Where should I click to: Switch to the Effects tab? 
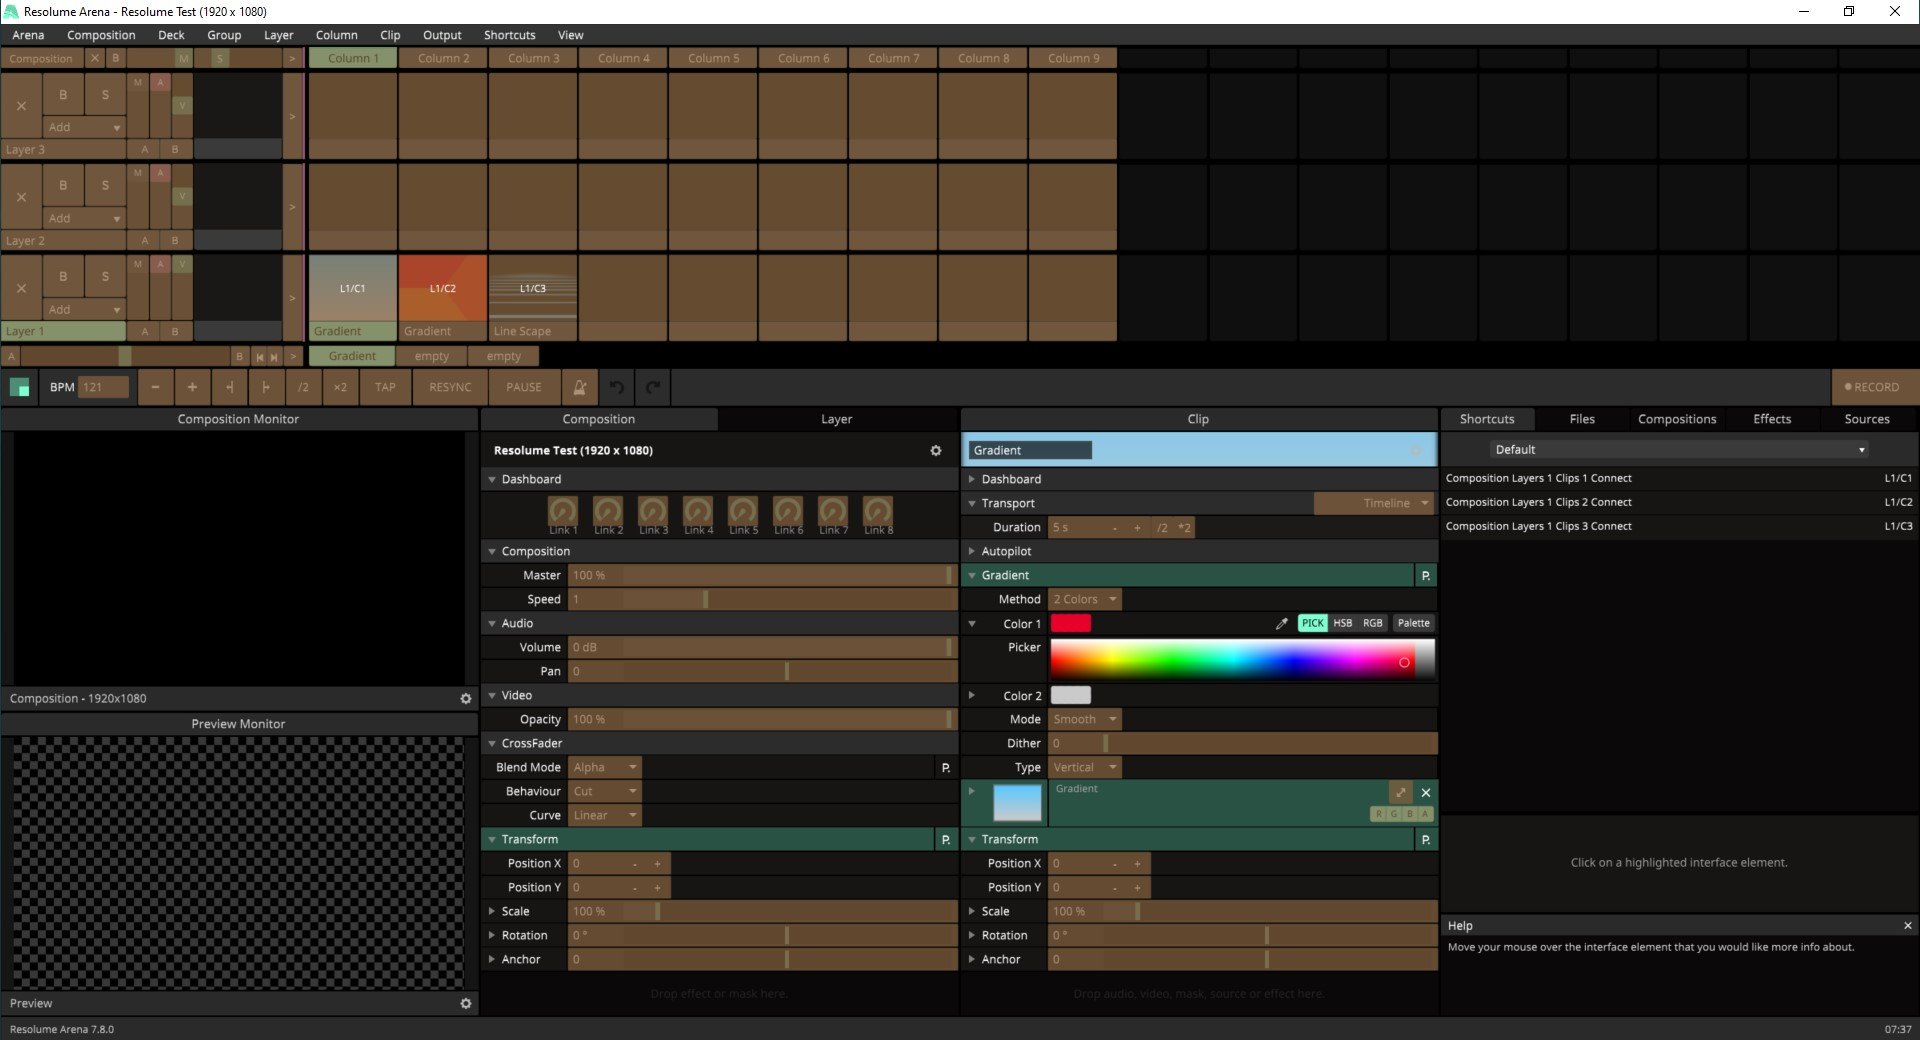point(1771,419)
